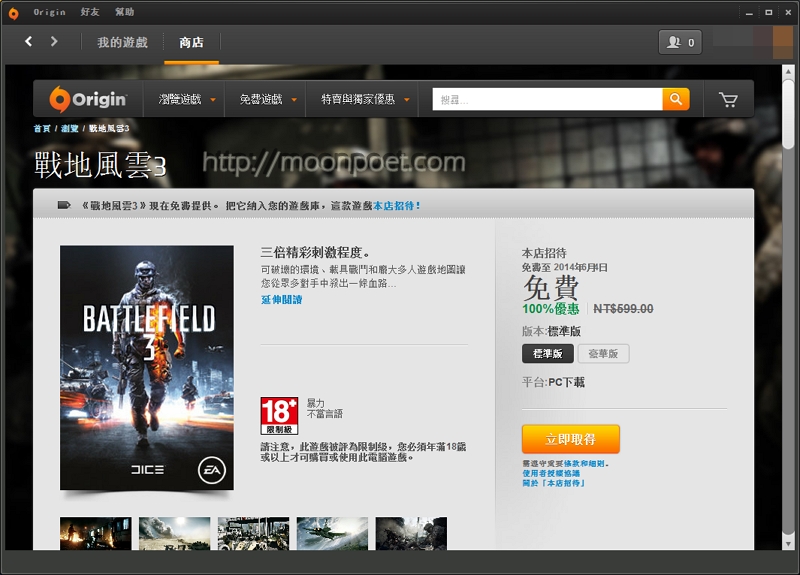Click into the search input field
Screen dimensions: 800x575
point(547,99)
